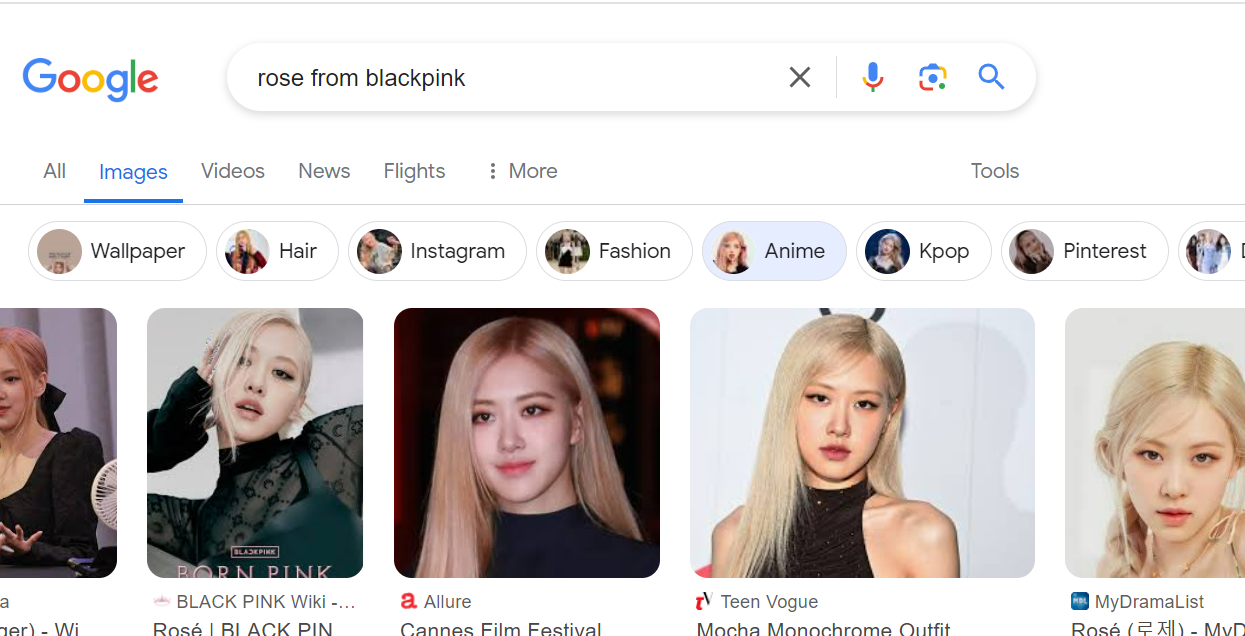1245x636 pixels.
Task: Expand the More menu
Action: 521,171
